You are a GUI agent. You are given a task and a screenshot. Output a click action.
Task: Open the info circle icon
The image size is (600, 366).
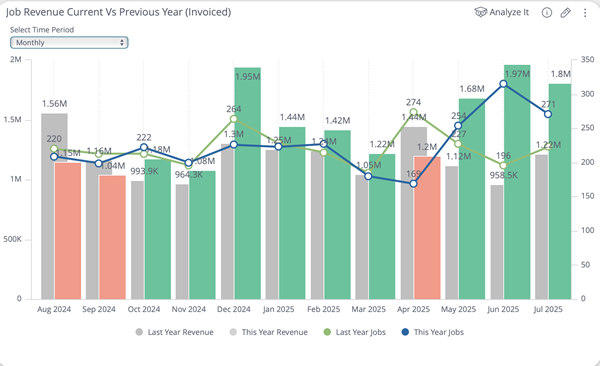point(547,13)
